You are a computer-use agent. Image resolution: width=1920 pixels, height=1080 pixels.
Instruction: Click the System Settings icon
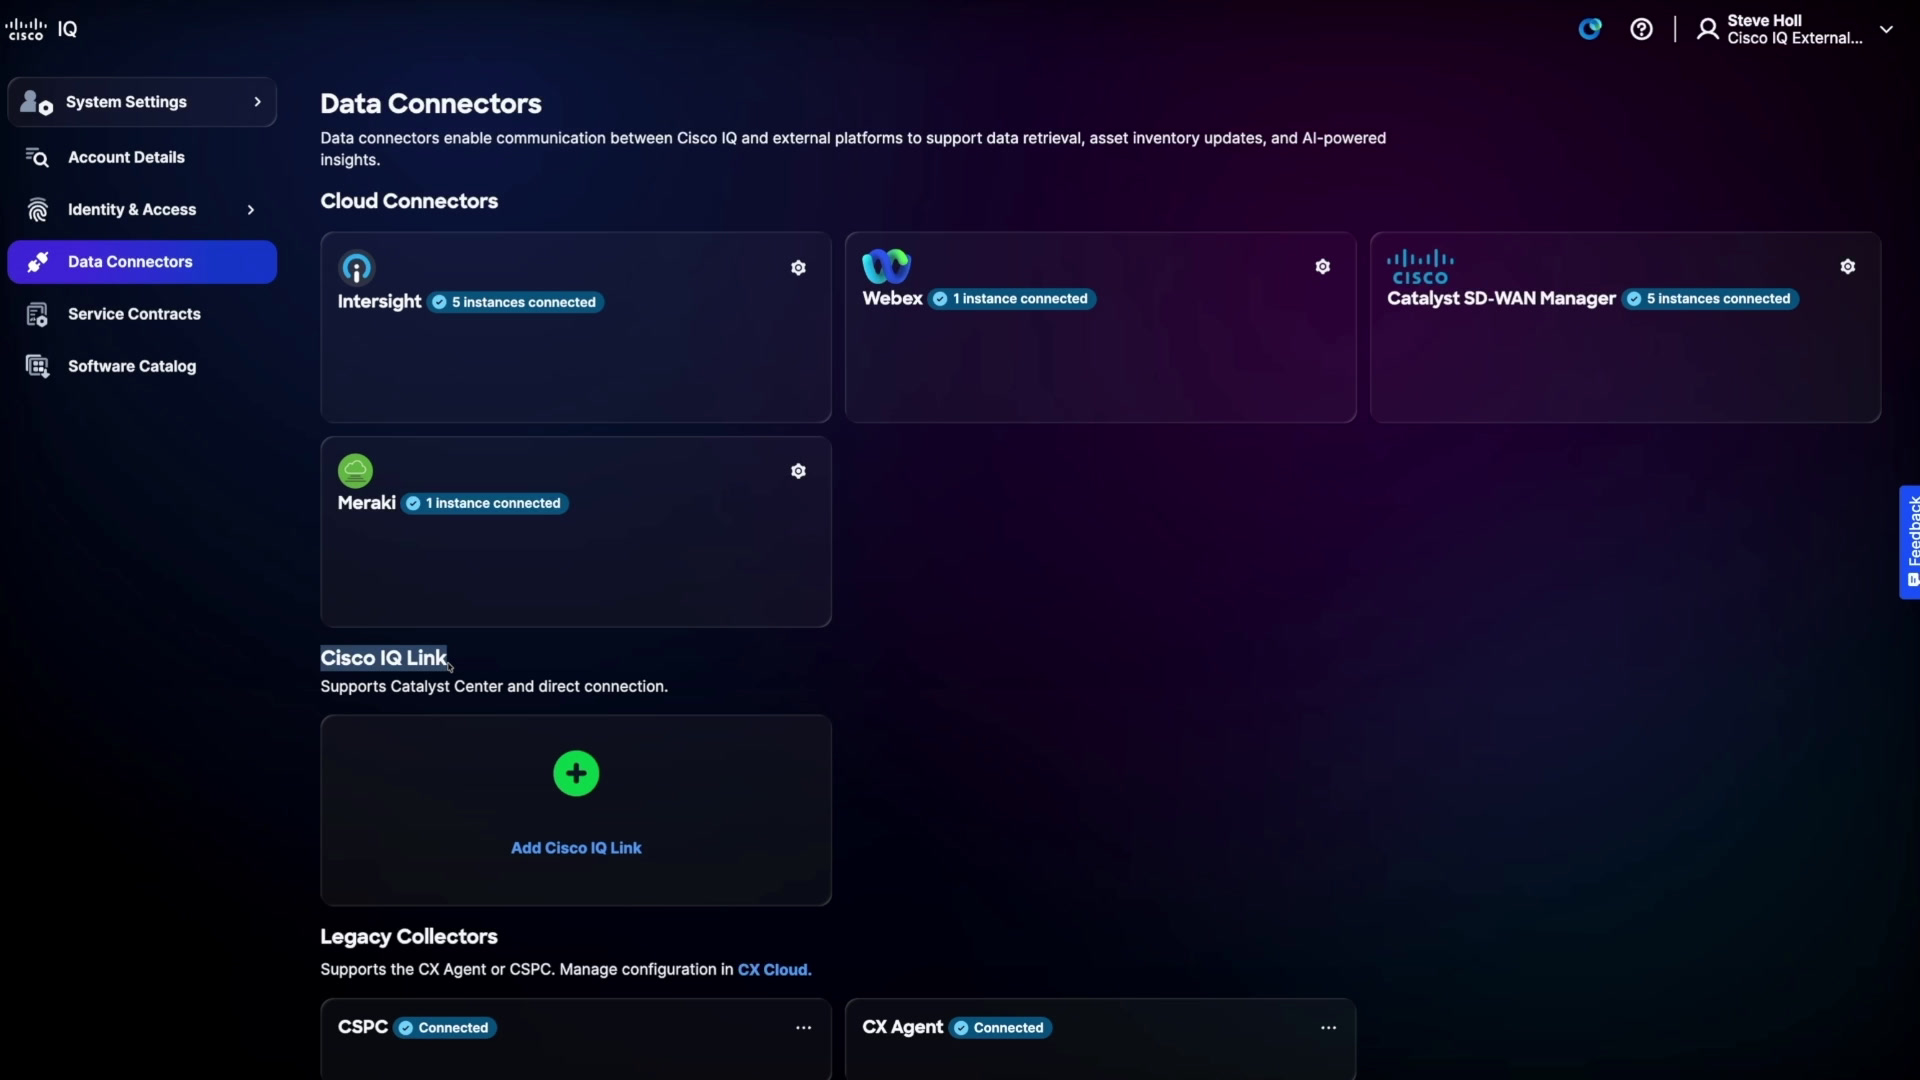tap(36, 102)
